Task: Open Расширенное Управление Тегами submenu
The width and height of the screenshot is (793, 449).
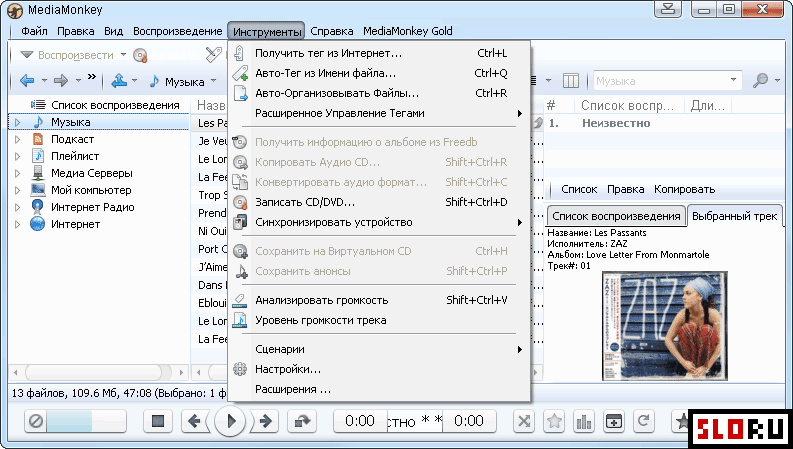Action: (x=379, y=113)
